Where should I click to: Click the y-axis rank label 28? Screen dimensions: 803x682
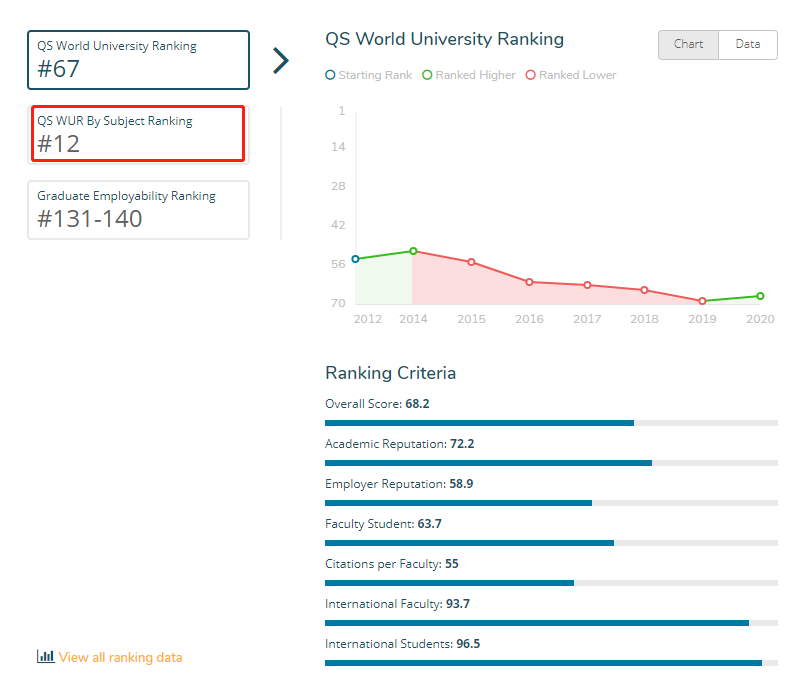coord(338,186)
